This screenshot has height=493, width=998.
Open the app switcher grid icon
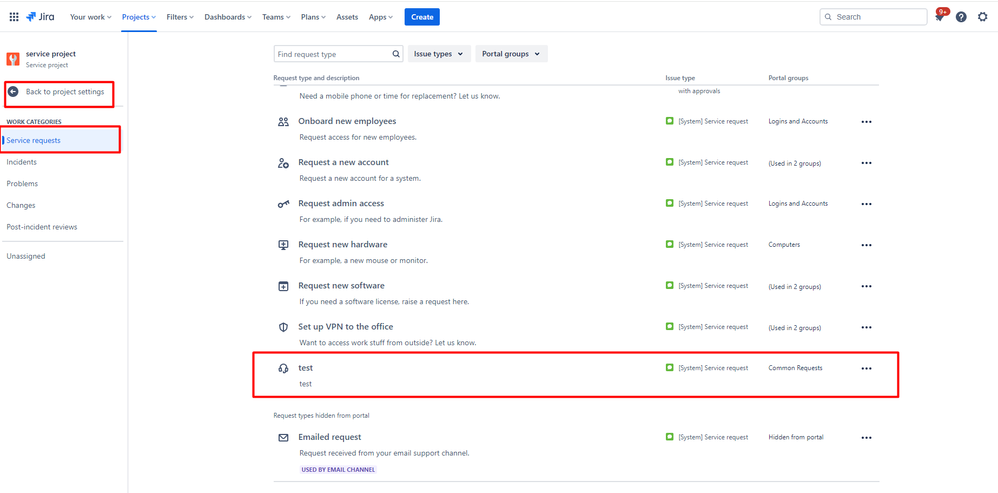click(14, 17)
